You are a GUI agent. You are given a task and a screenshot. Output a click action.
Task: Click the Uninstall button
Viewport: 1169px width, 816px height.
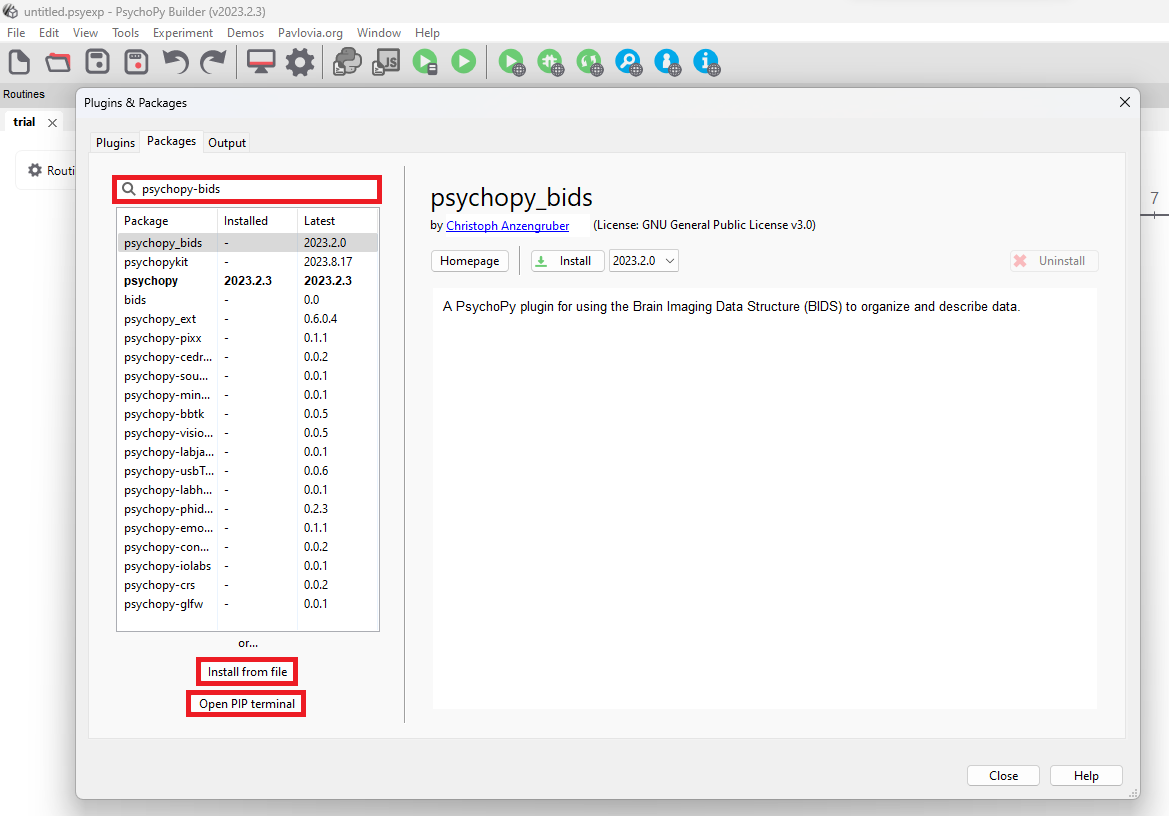pyautogui.click(x=1054, y=261)
